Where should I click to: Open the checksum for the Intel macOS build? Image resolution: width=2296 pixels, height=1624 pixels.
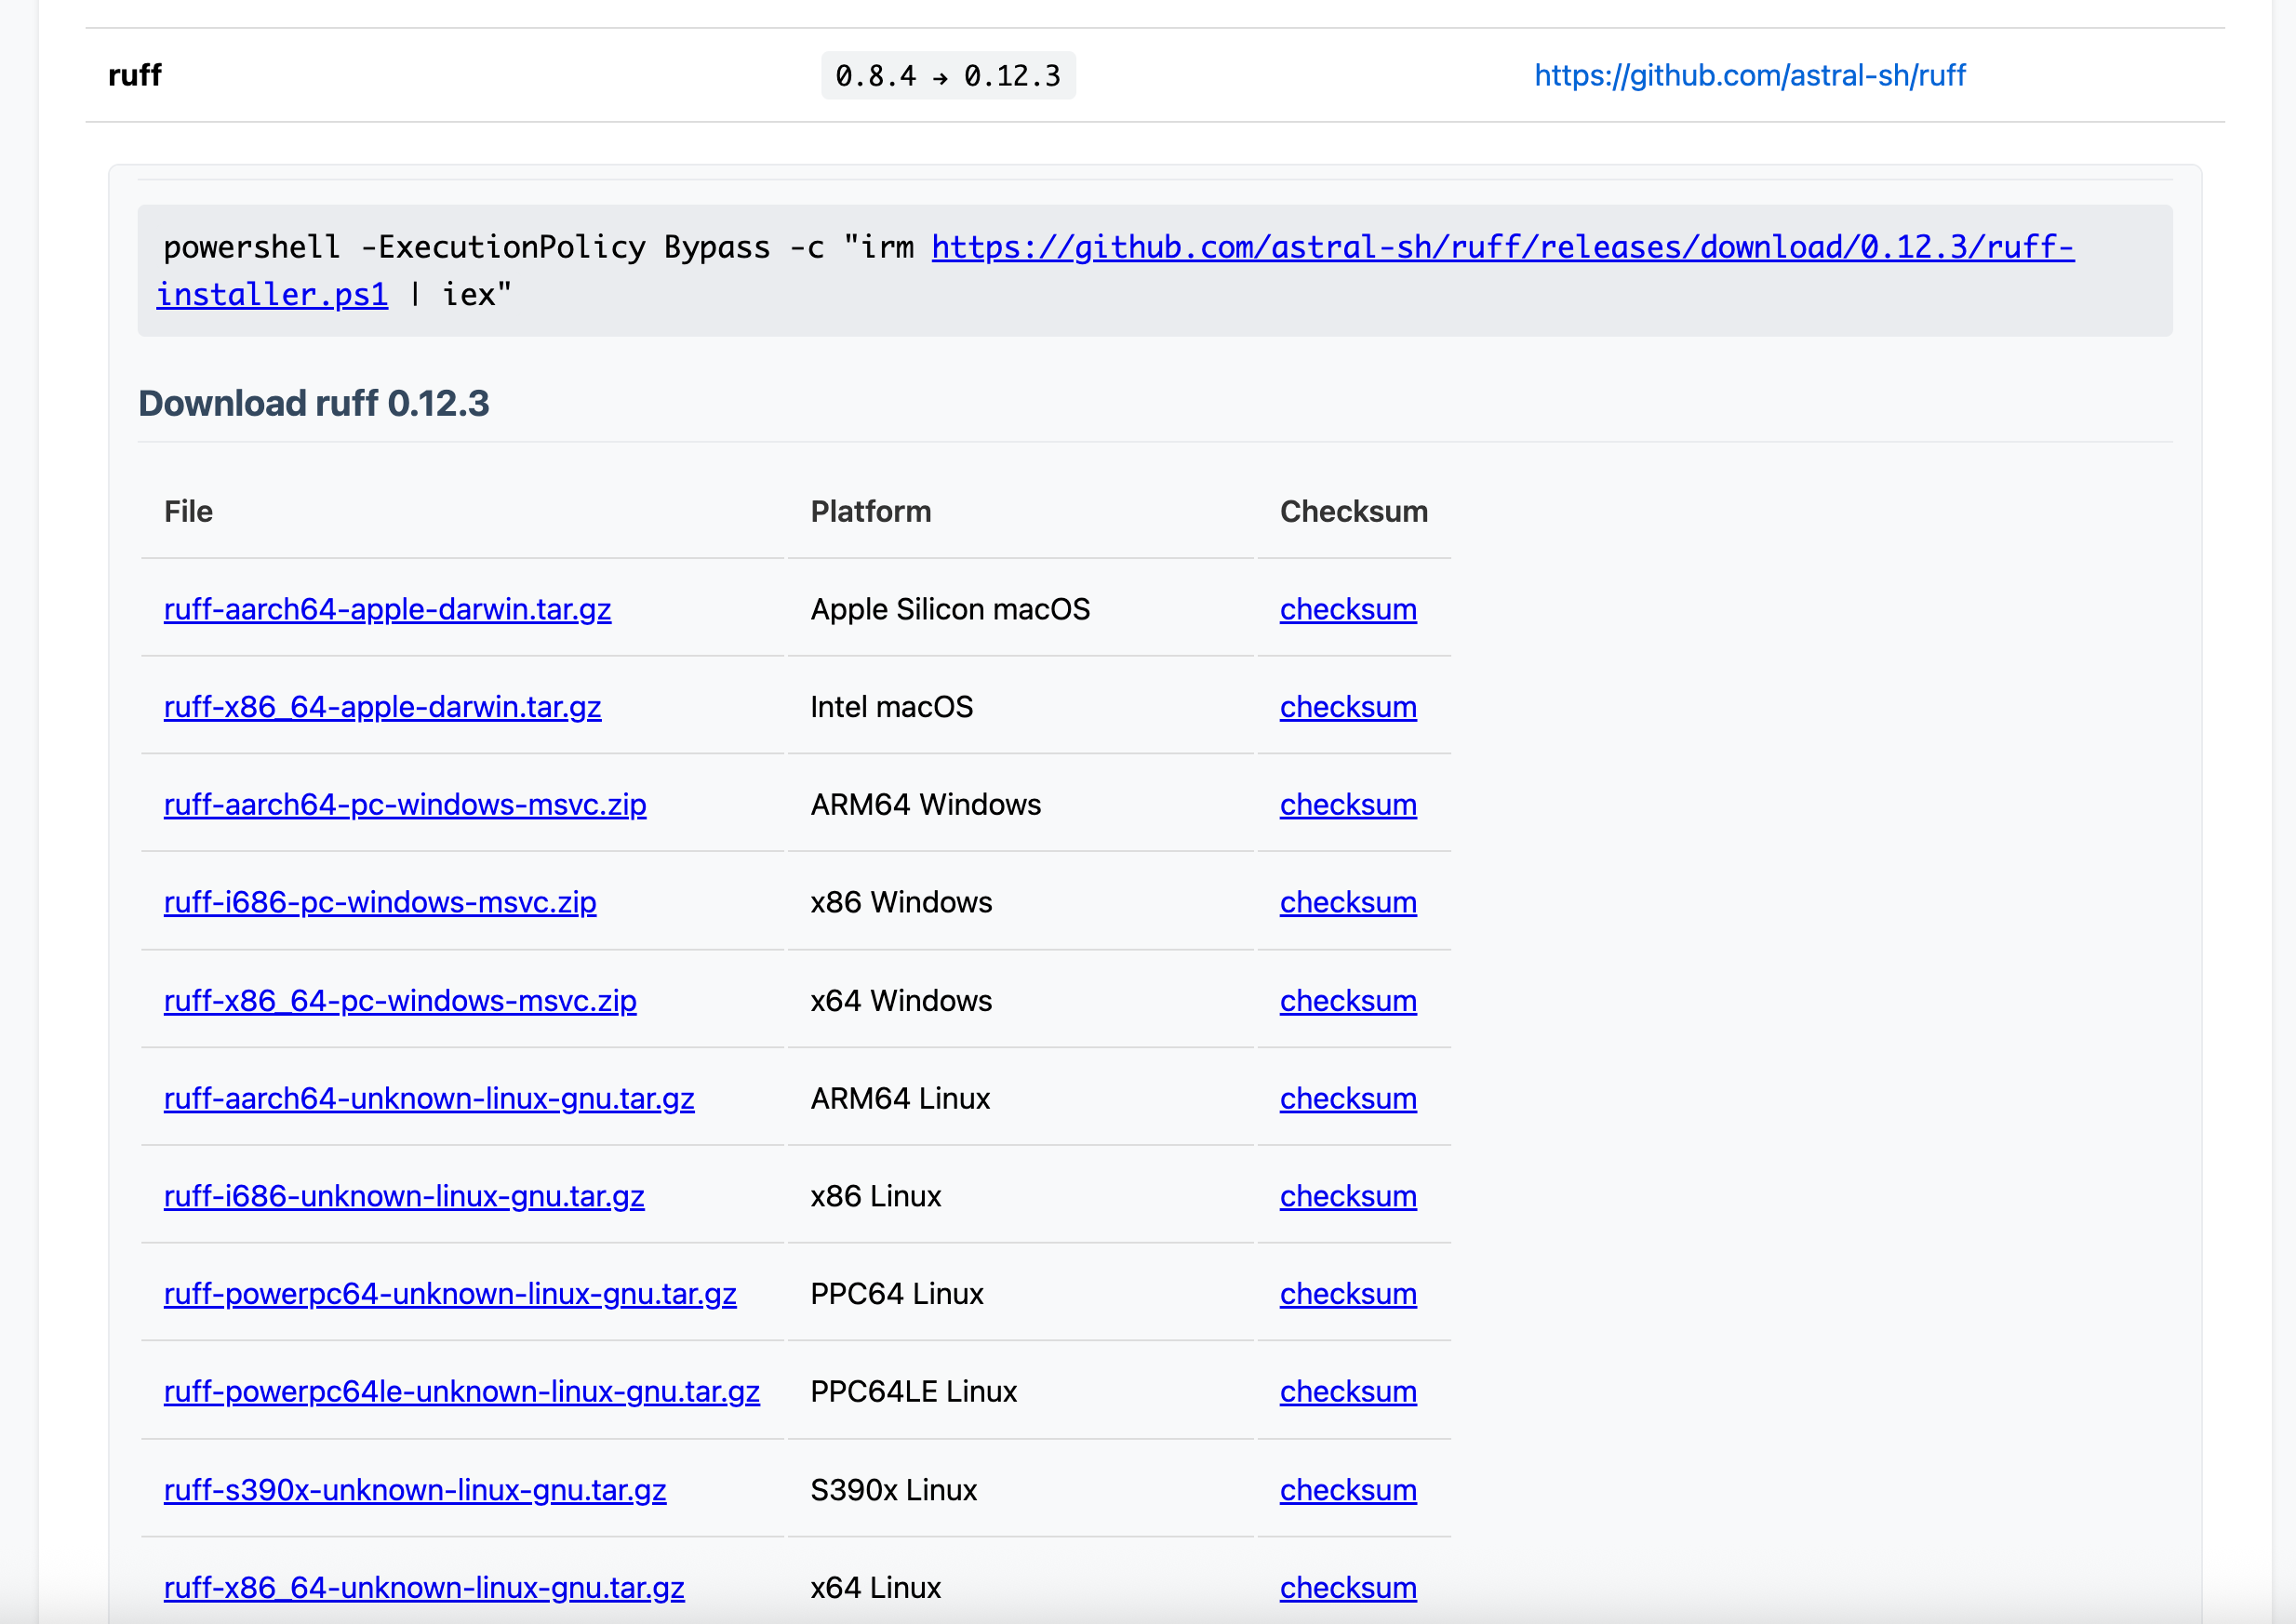tap(1347, 706)
